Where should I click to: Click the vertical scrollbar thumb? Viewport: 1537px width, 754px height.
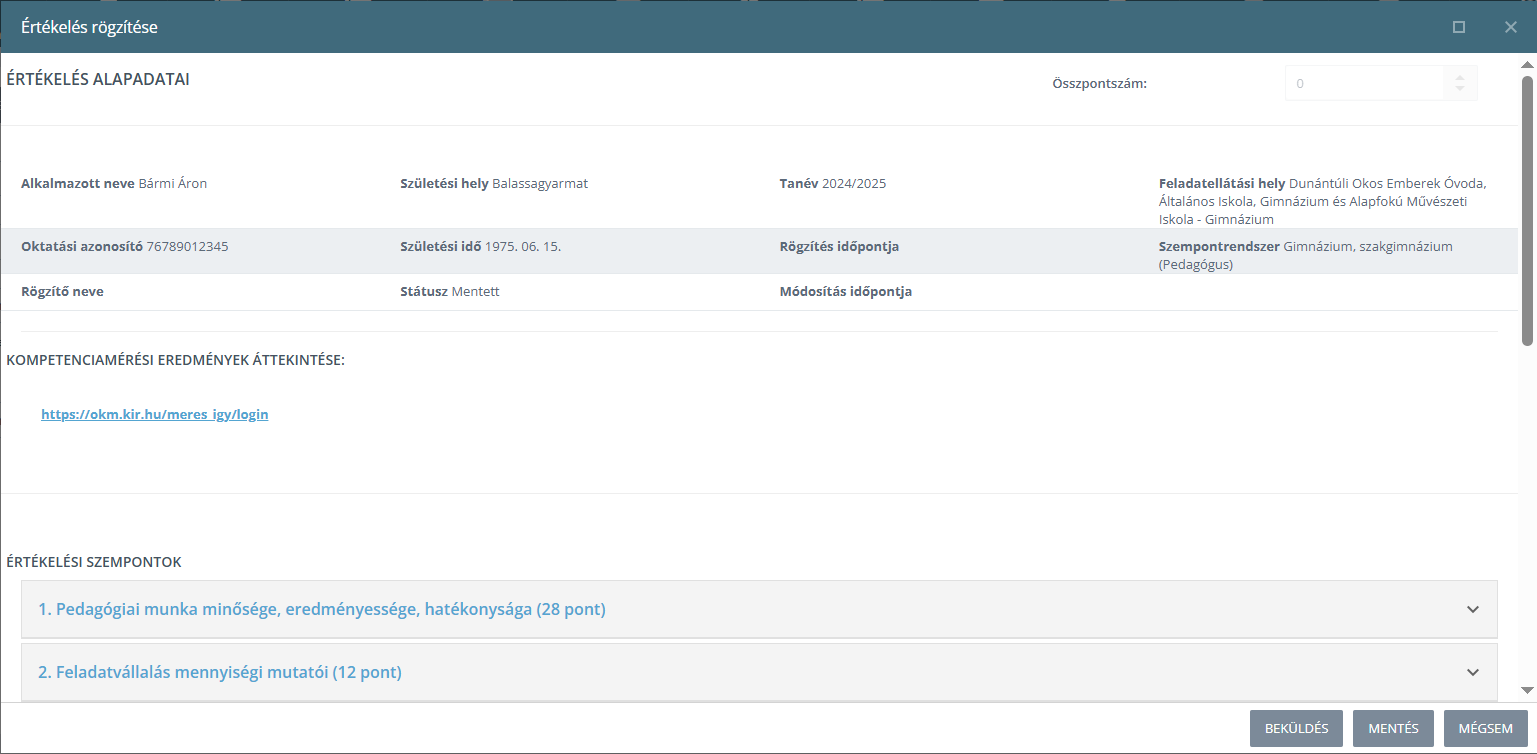pyautogui.click(x=1527, y=210)
